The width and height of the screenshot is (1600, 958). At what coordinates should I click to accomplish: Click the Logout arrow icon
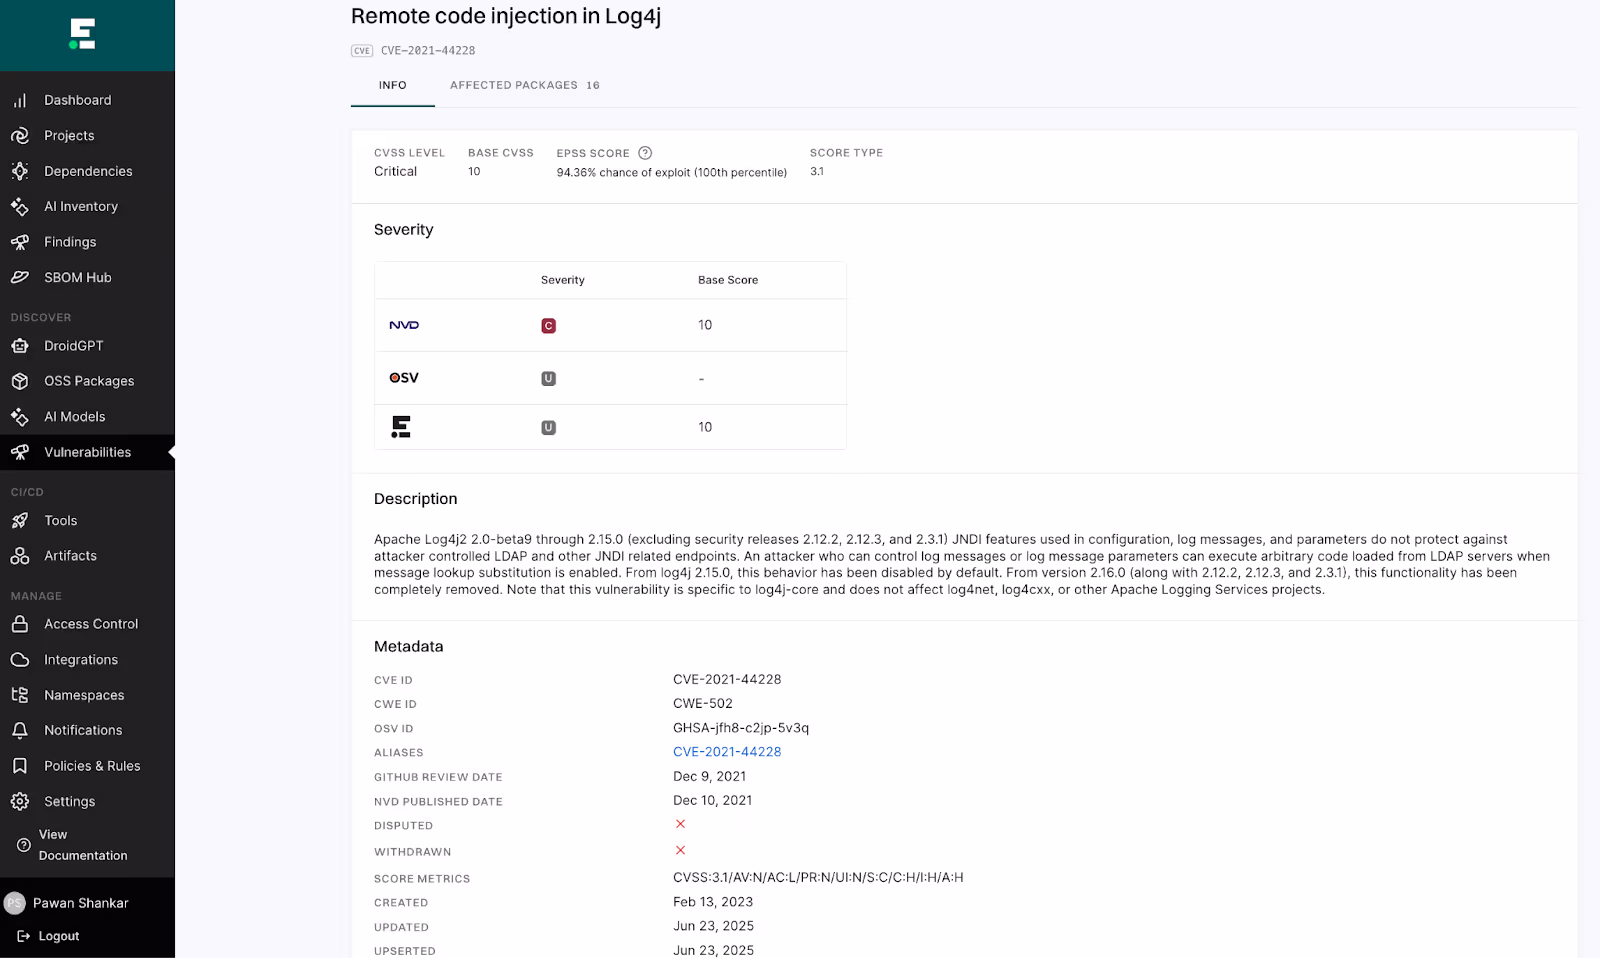24,936
